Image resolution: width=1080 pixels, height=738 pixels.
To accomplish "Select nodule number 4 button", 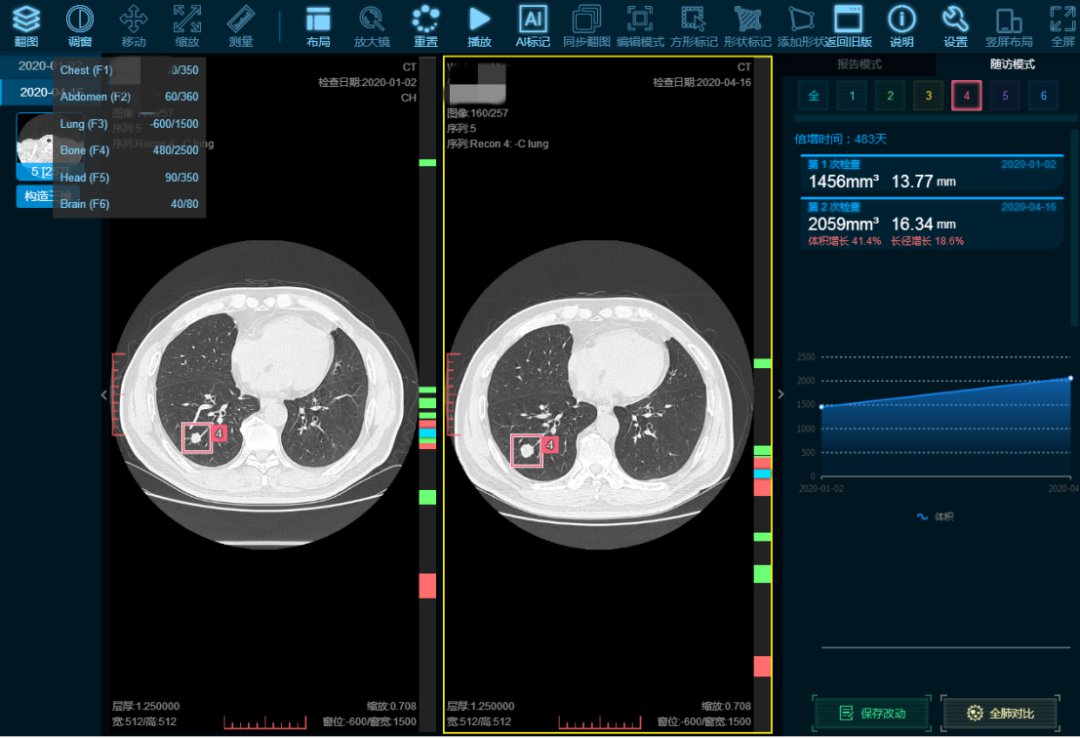I will (966, 96).
